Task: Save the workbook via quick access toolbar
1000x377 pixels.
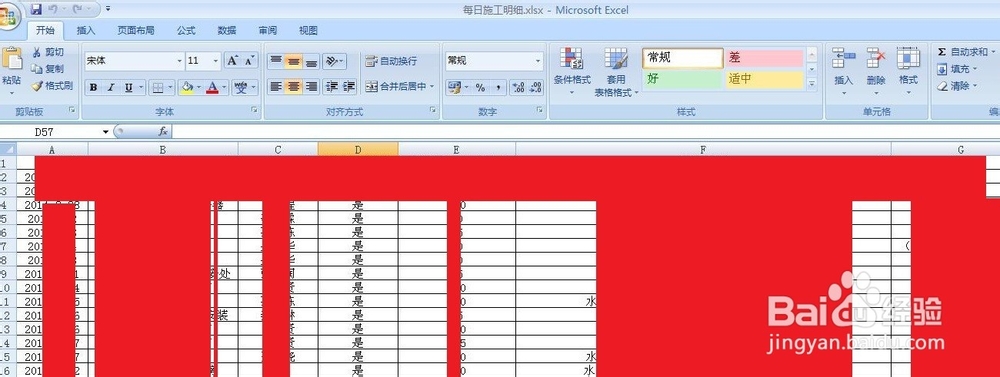Action: click(x=36, y=9)
